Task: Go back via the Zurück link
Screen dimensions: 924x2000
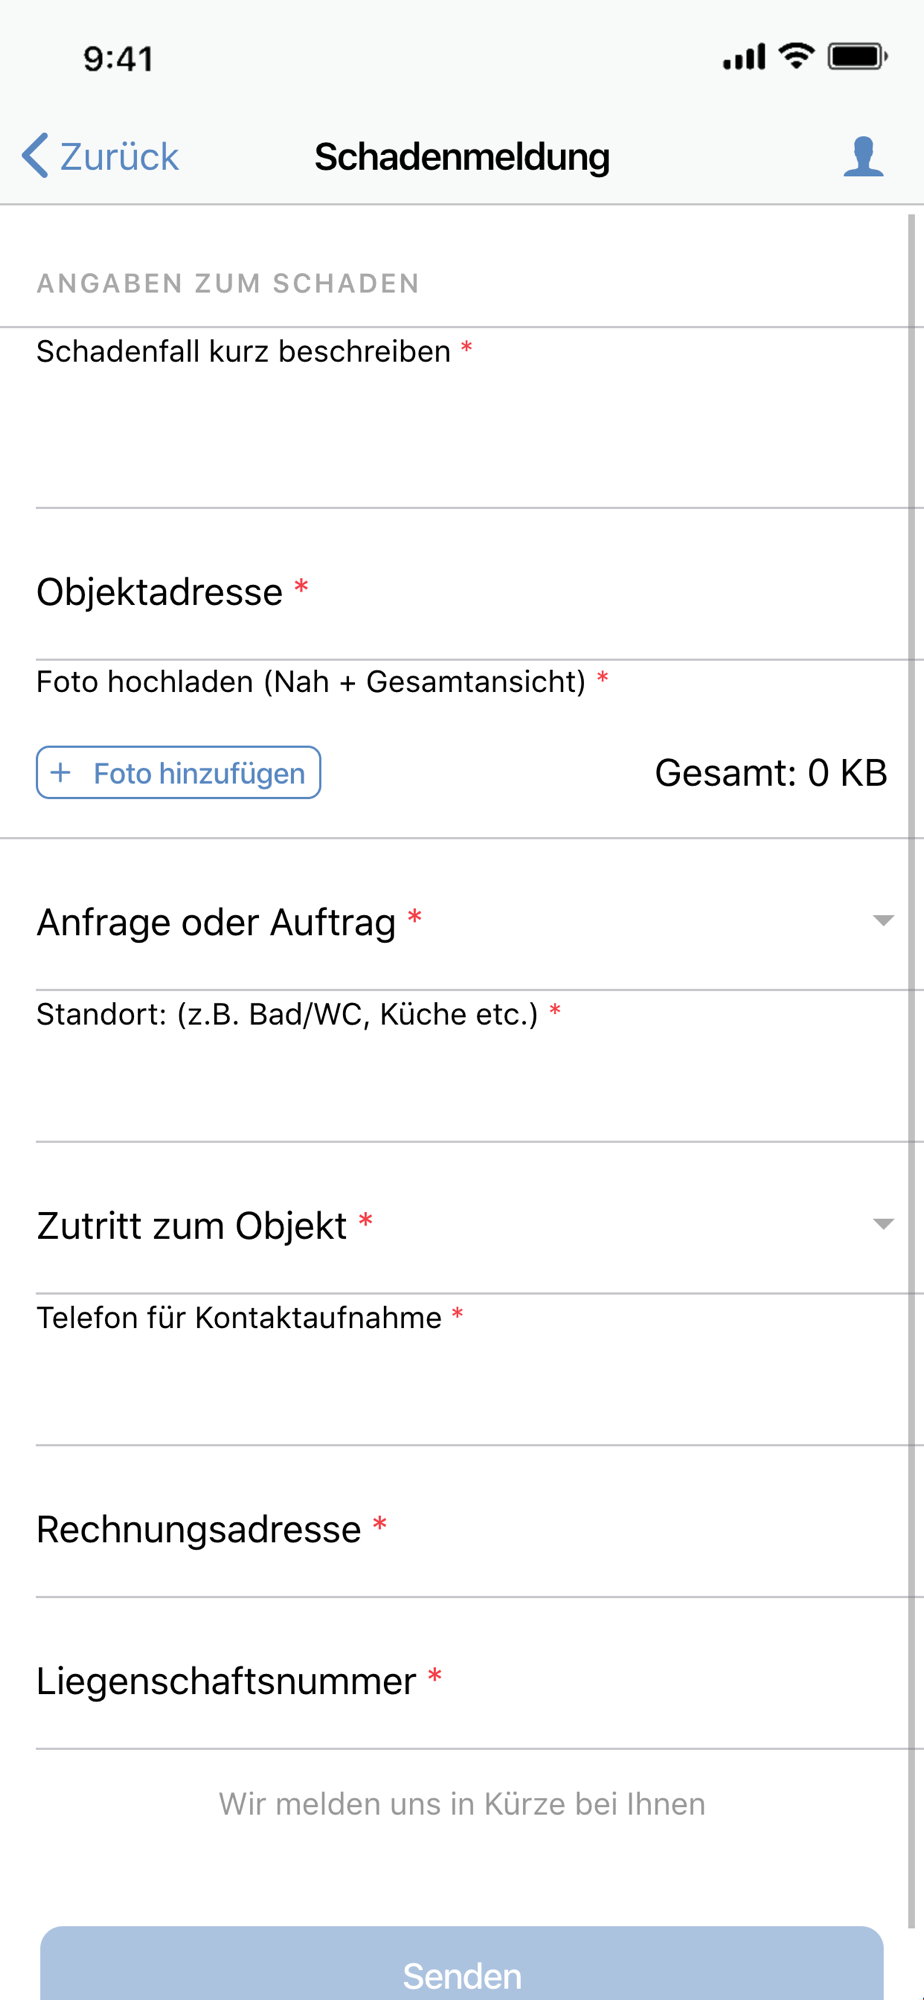Action: click(119, 157)
